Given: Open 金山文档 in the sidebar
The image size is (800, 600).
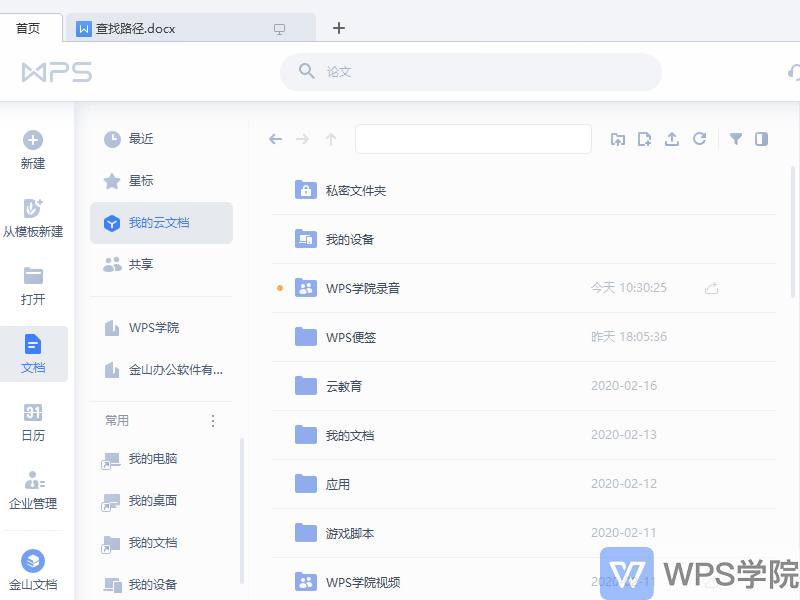Looking at the screenshot, I should 33,570.
